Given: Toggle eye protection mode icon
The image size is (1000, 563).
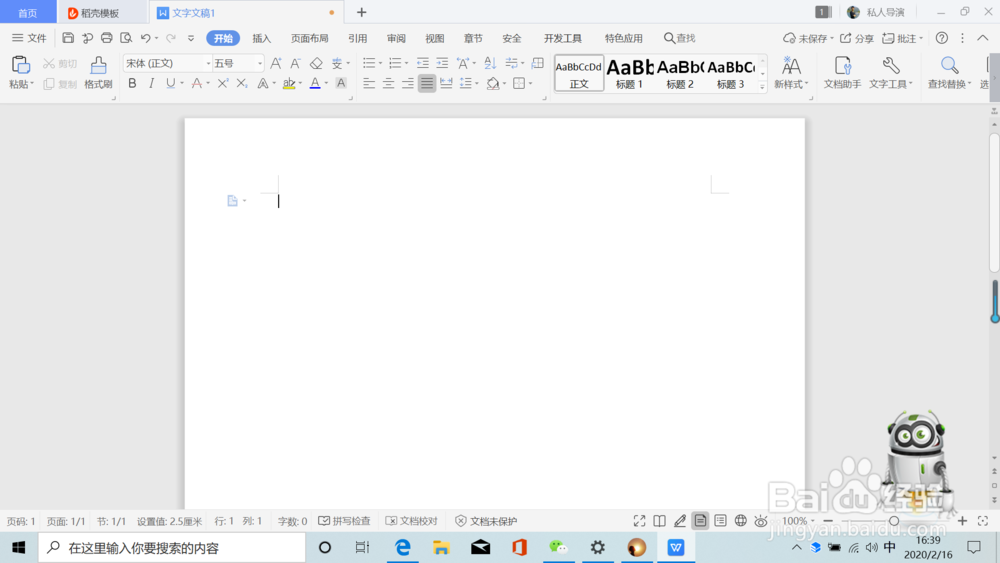Looking at the screenshot, I should 761,521.
